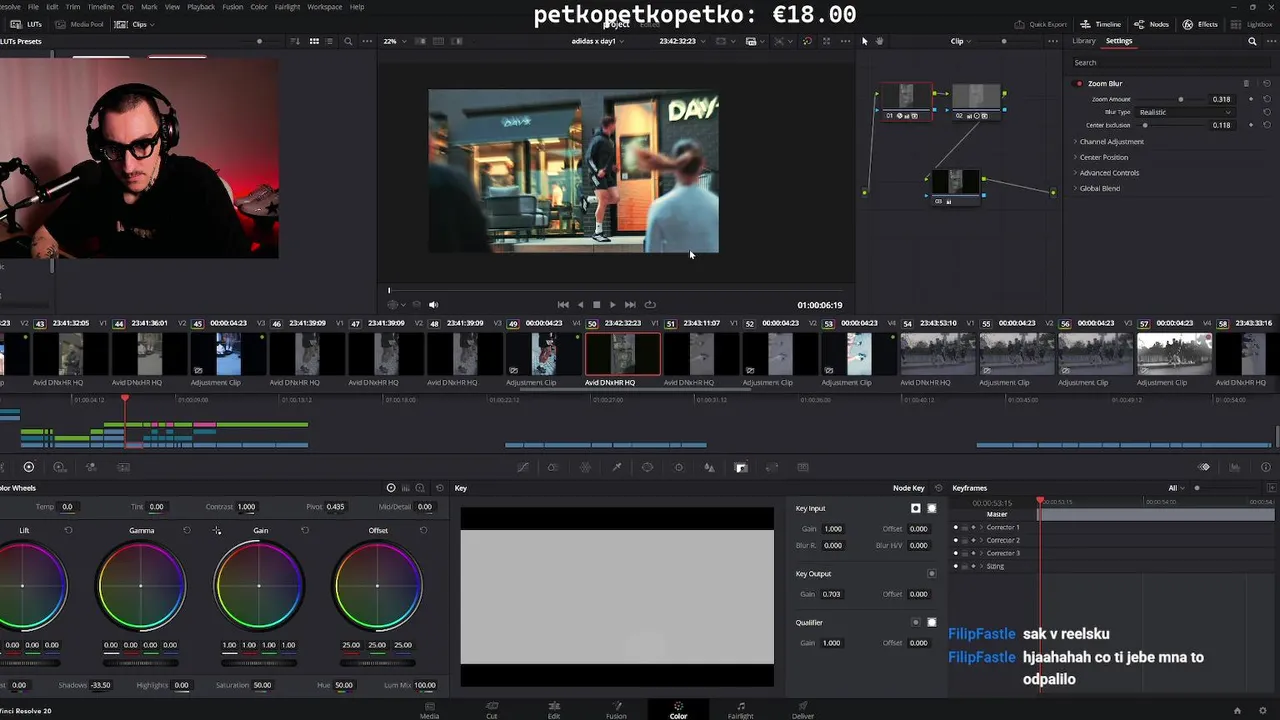The width and height of the screenshot is (1280, 720).
Task: Toggle the Key Output invert button
Action: click(x=932, y=573)
